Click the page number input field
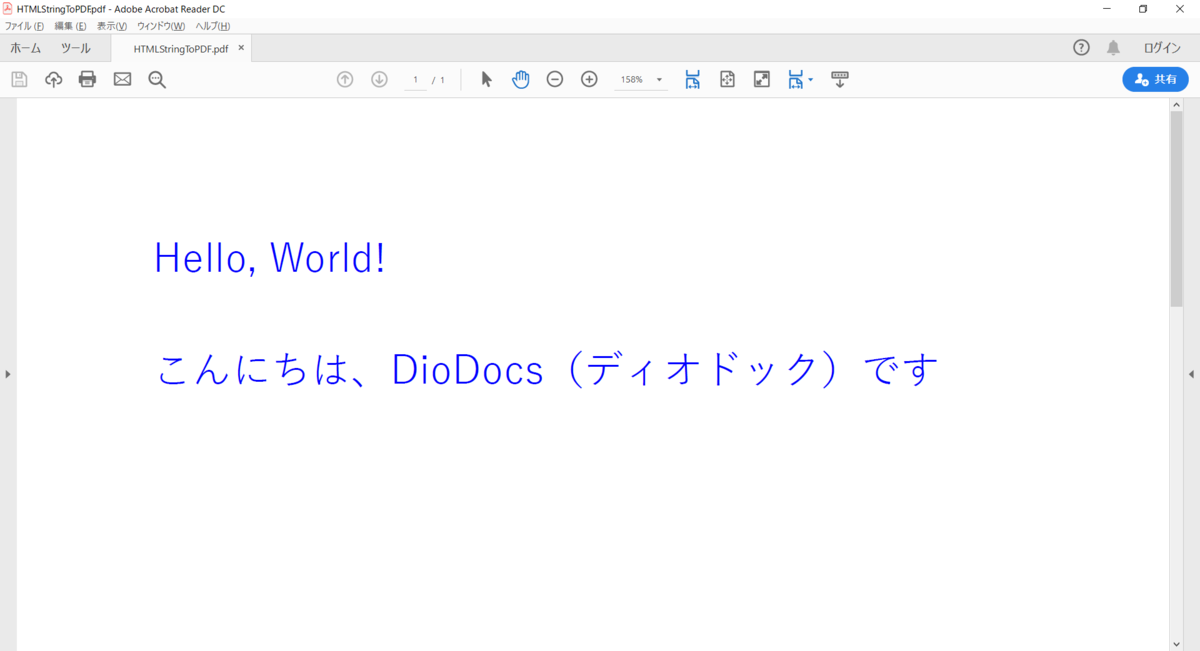Image resolution: width=1200 pixels, height=651 pixels. [x=415, y=79]
